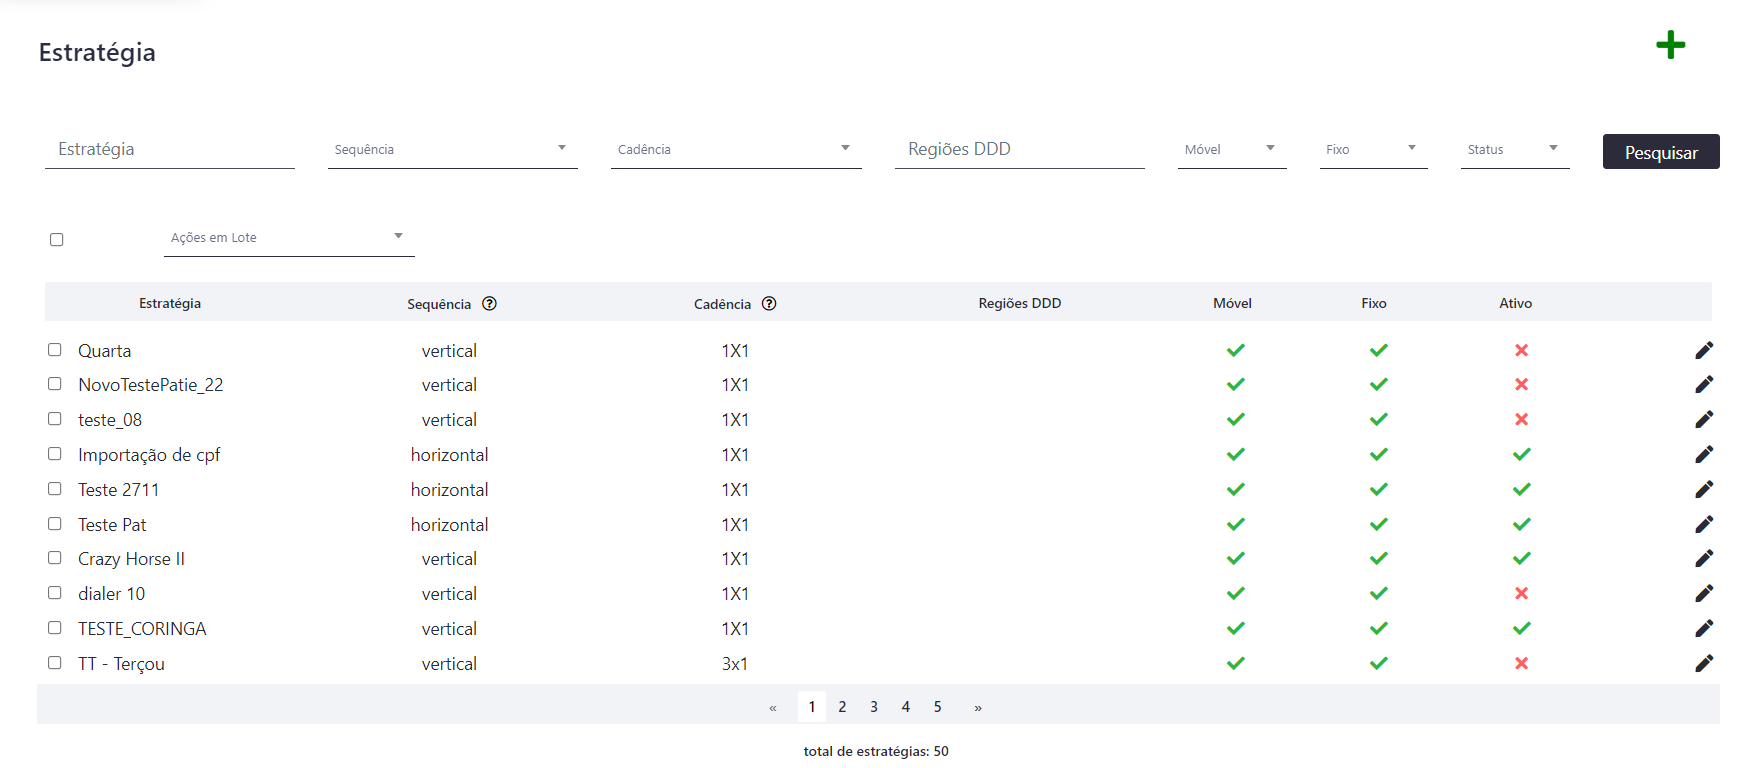Jump to page 5 of strategies
This screenshot has width=1760, height=768.
coord(938,707)
